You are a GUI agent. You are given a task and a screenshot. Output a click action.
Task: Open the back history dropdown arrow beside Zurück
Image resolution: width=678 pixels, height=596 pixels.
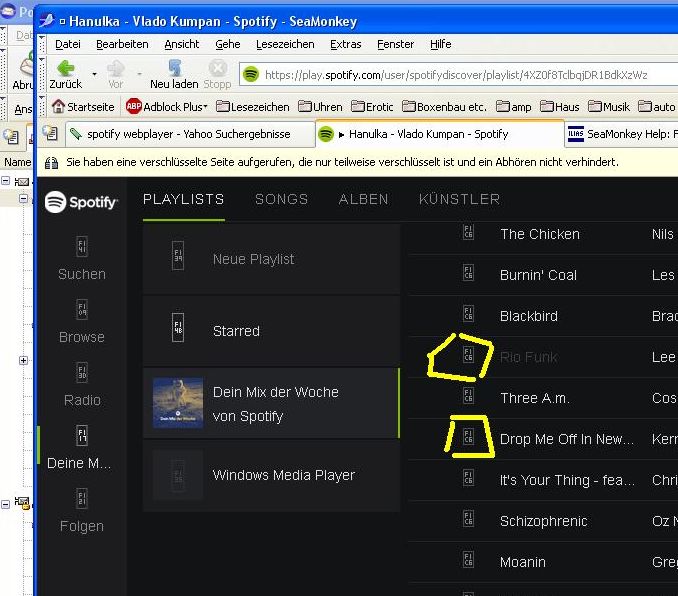pyautogui.click(x=94, y=74)
